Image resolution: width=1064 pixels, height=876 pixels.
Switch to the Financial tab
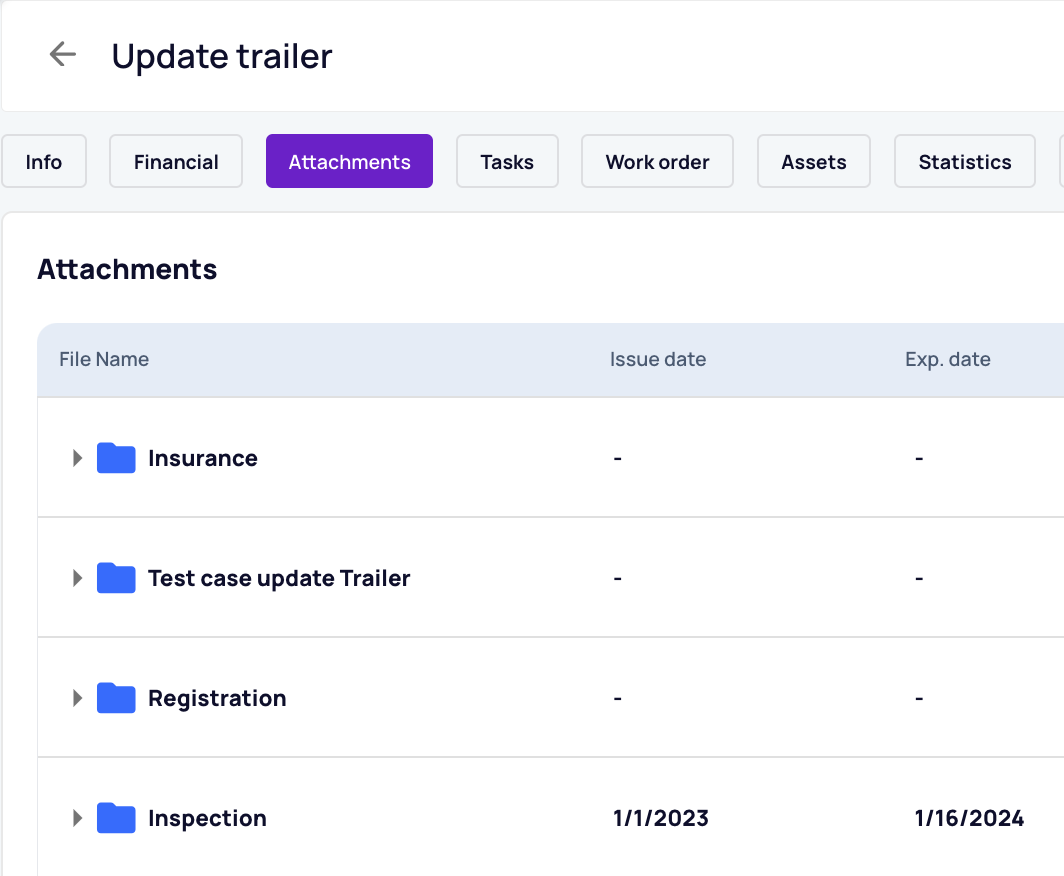point(176,161)
